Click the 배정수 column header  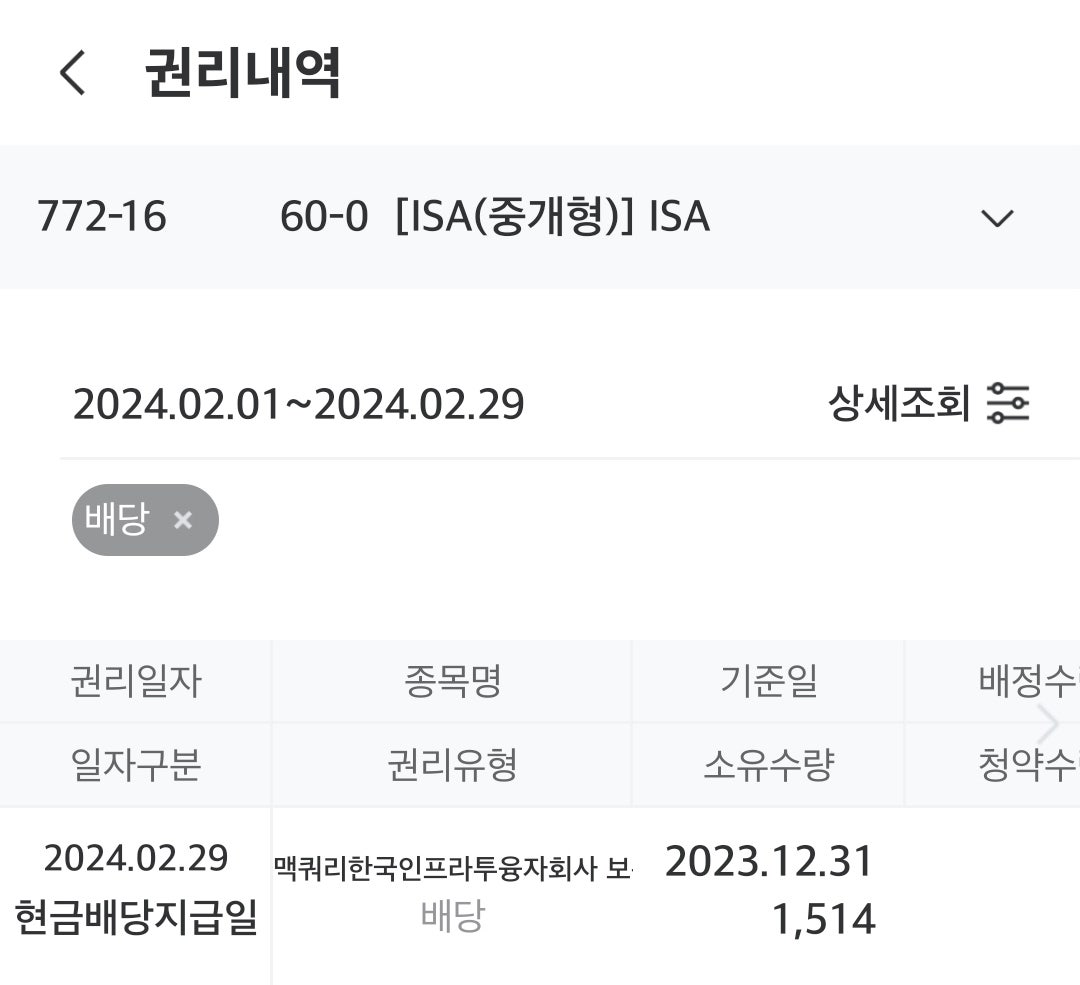click(1028, 681)
